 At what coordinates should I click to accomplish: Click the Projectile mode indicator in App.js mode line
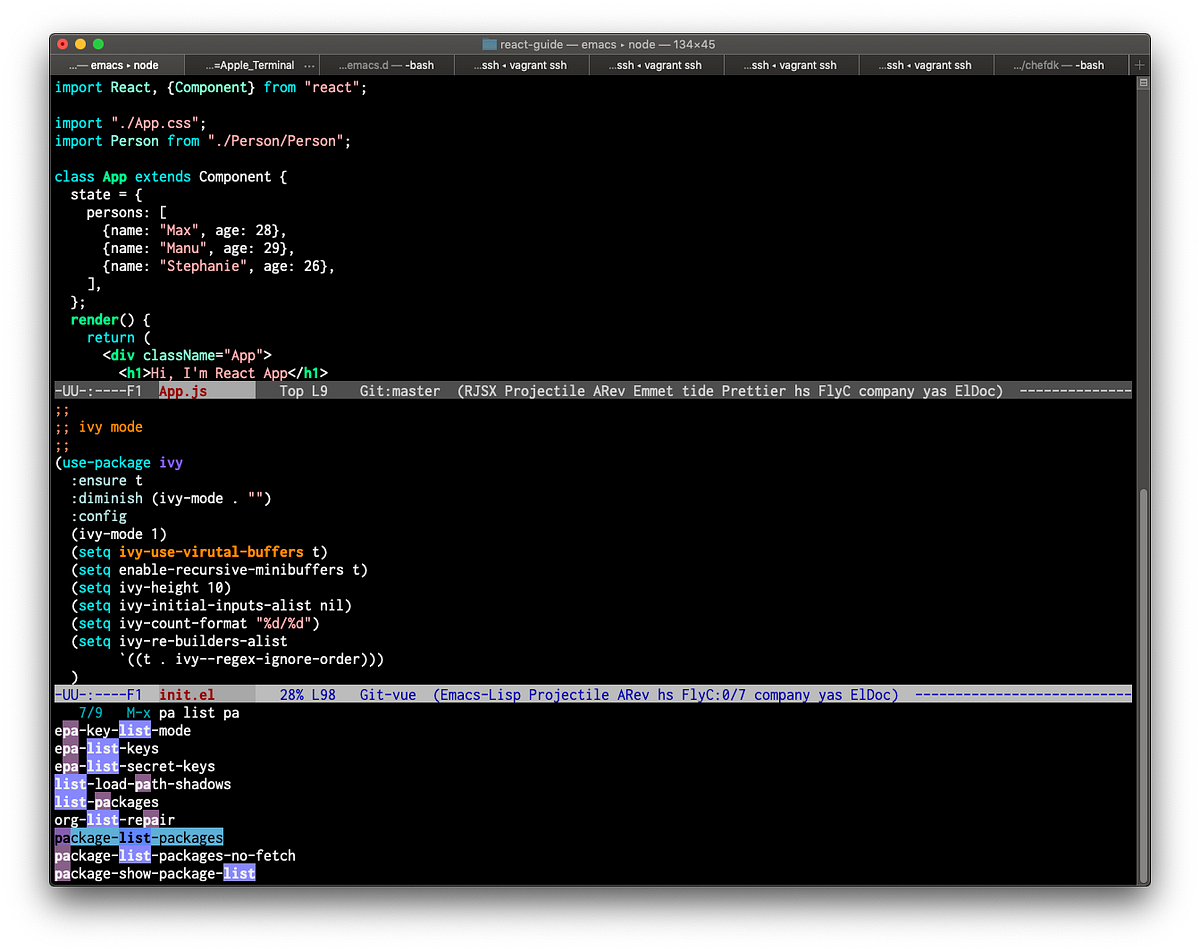pos(544,391)
